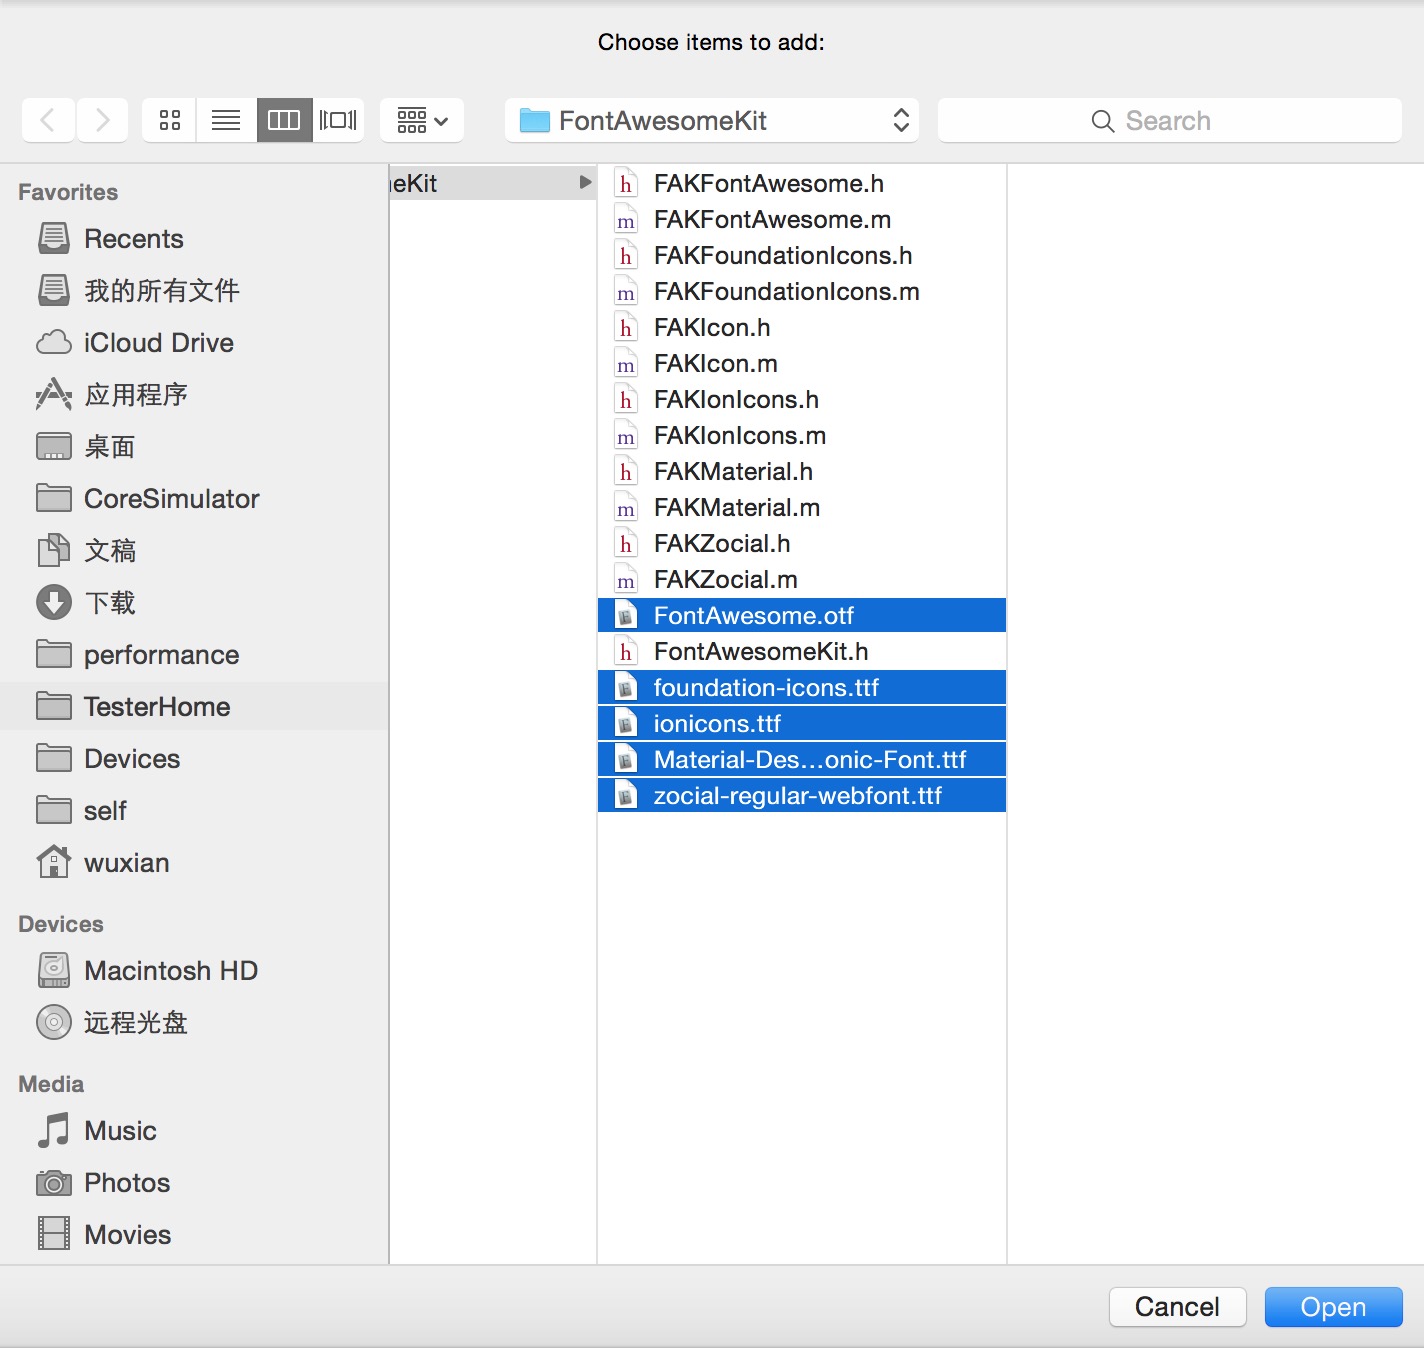Switch to list view
Screen dimensions: 1424x1348
[x=226, y=121]
